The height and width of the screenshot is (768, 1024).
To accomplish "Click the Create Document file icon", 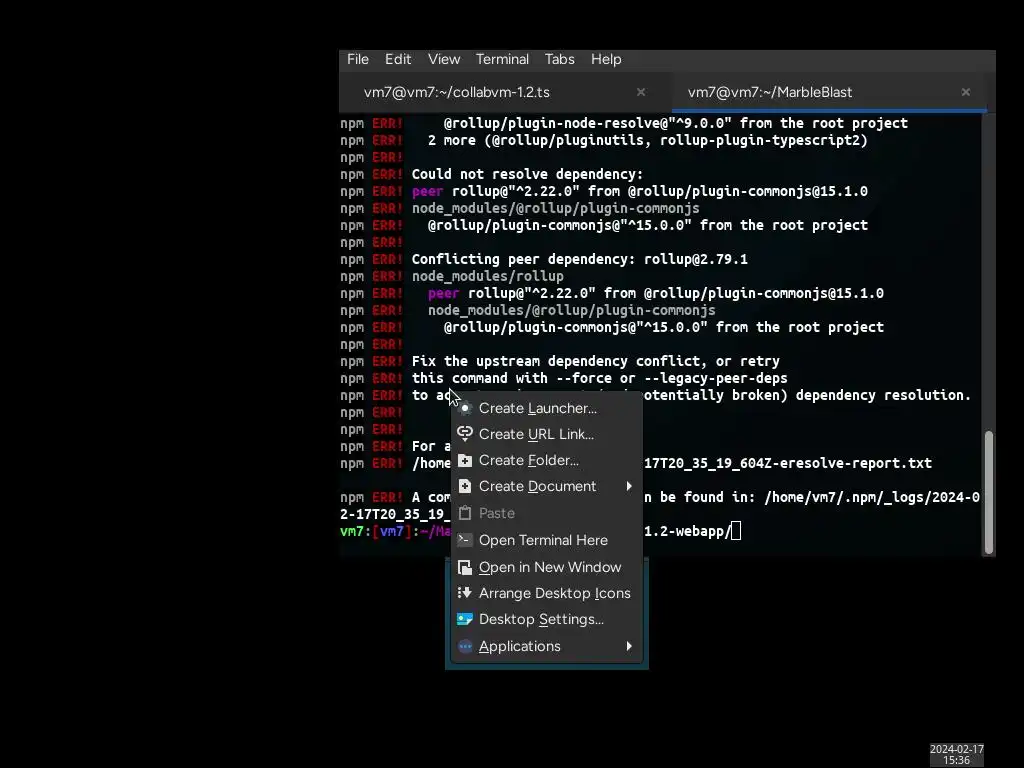I will 465,487.
